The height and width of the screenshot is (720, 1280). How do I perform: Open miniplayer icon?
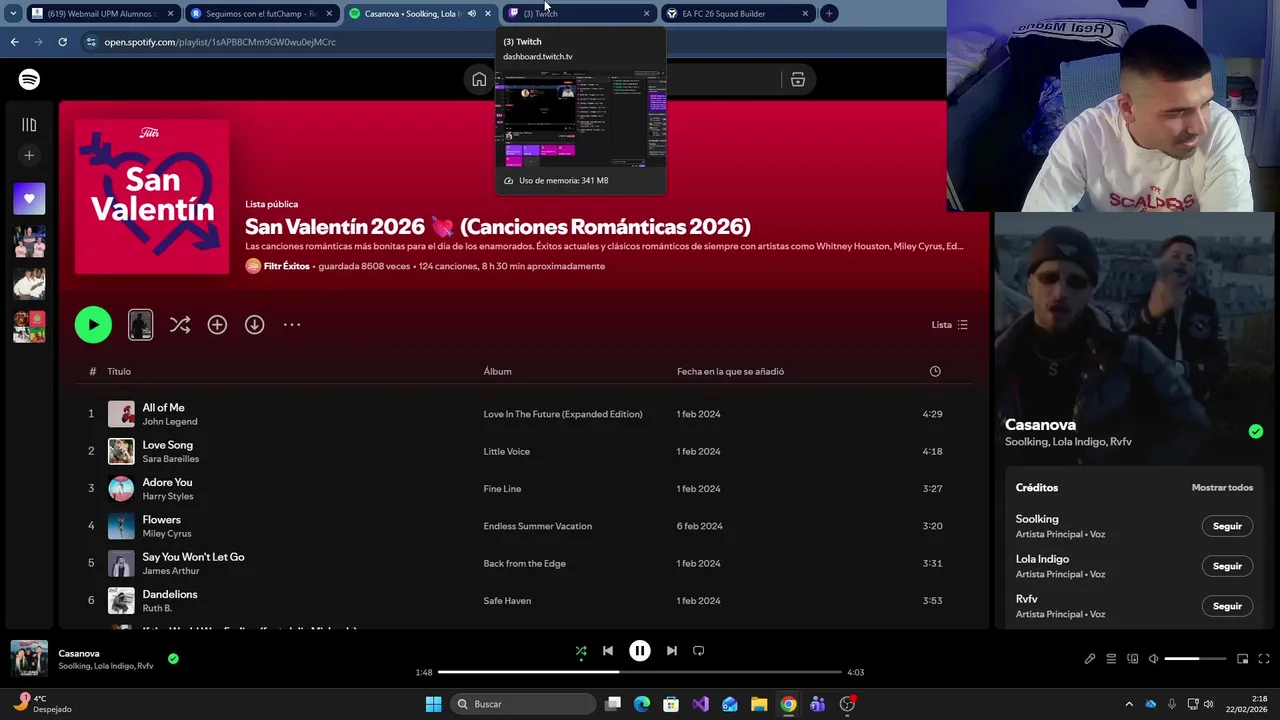click(x=1243, y=659)
